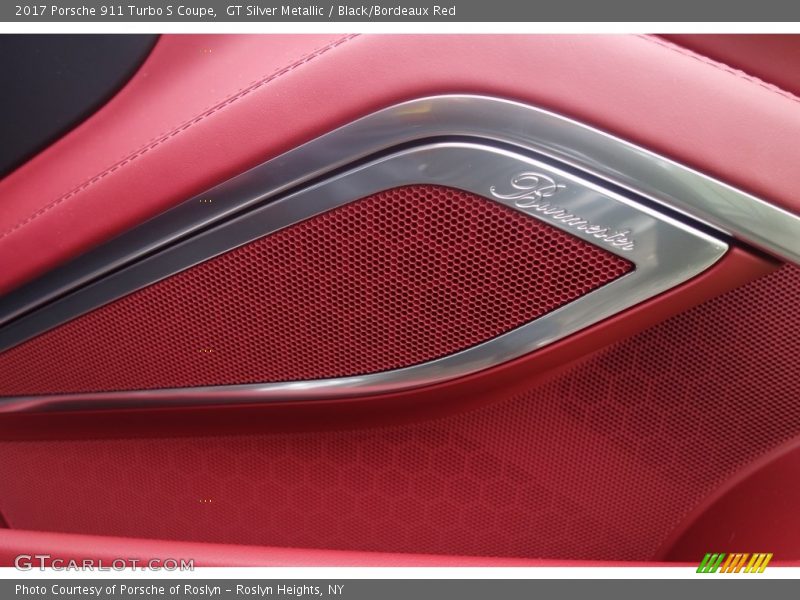Click the 'GT Silver Metallic / Black/Bordeaux Red' caption text
This screenshot has width=800, height=600.
coord(341,11)
